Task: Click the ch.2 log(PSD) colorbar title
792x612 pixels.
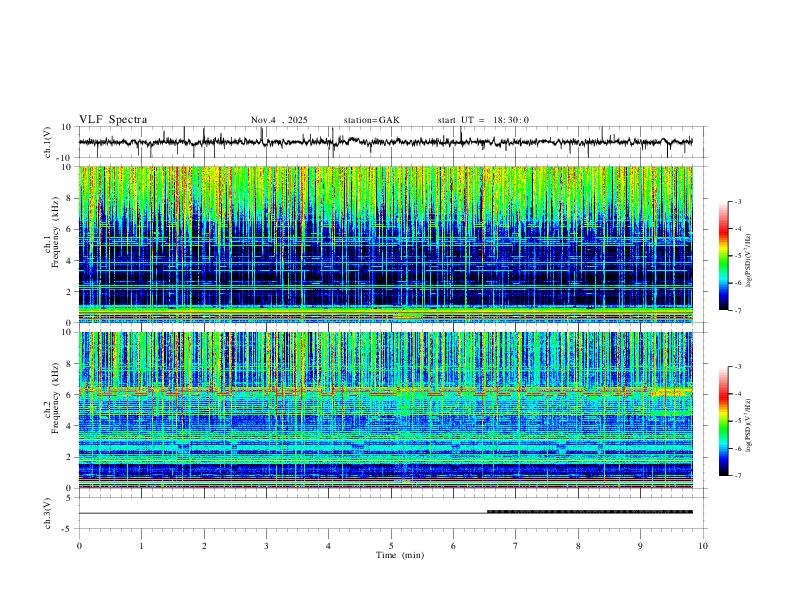Action: [x=749, y=425]
